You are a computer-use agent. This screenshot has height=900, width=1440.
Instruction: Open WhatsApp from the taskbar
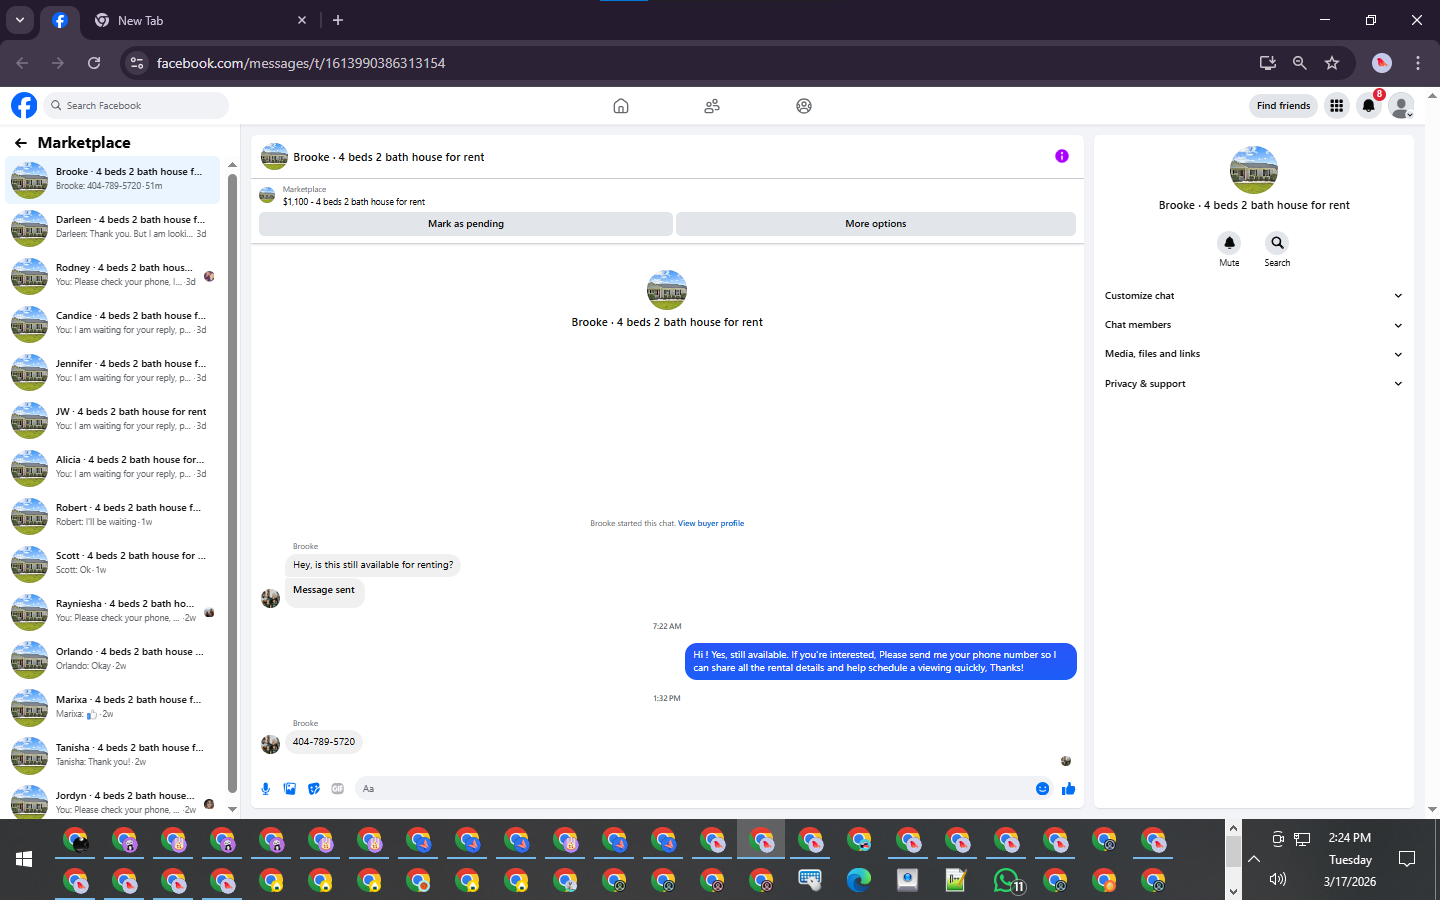[1008, 881]
